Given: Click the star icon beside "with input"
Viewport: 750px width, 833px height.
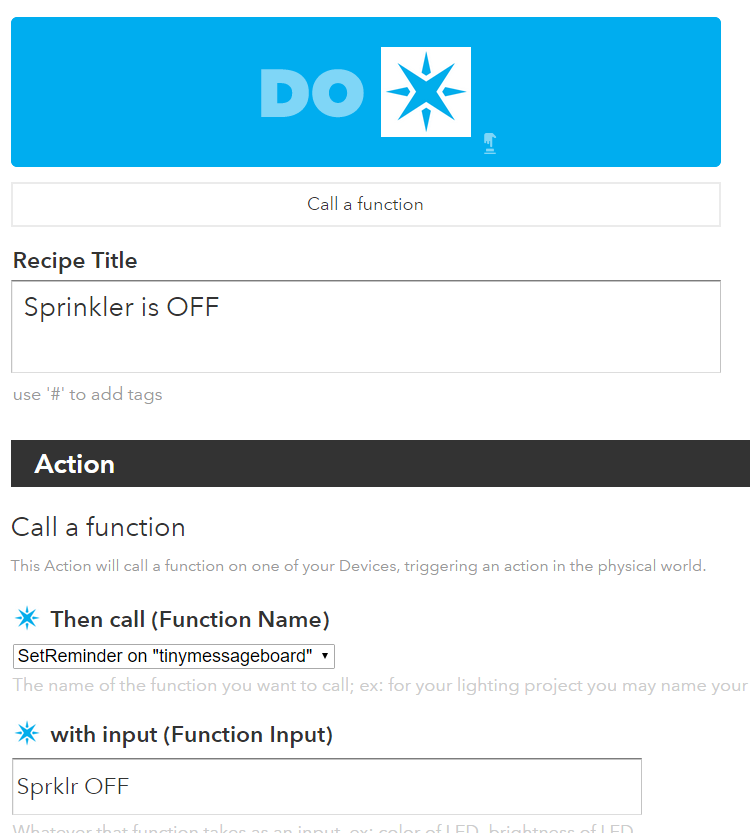Looking at the screenshot, I should point(27,734).
